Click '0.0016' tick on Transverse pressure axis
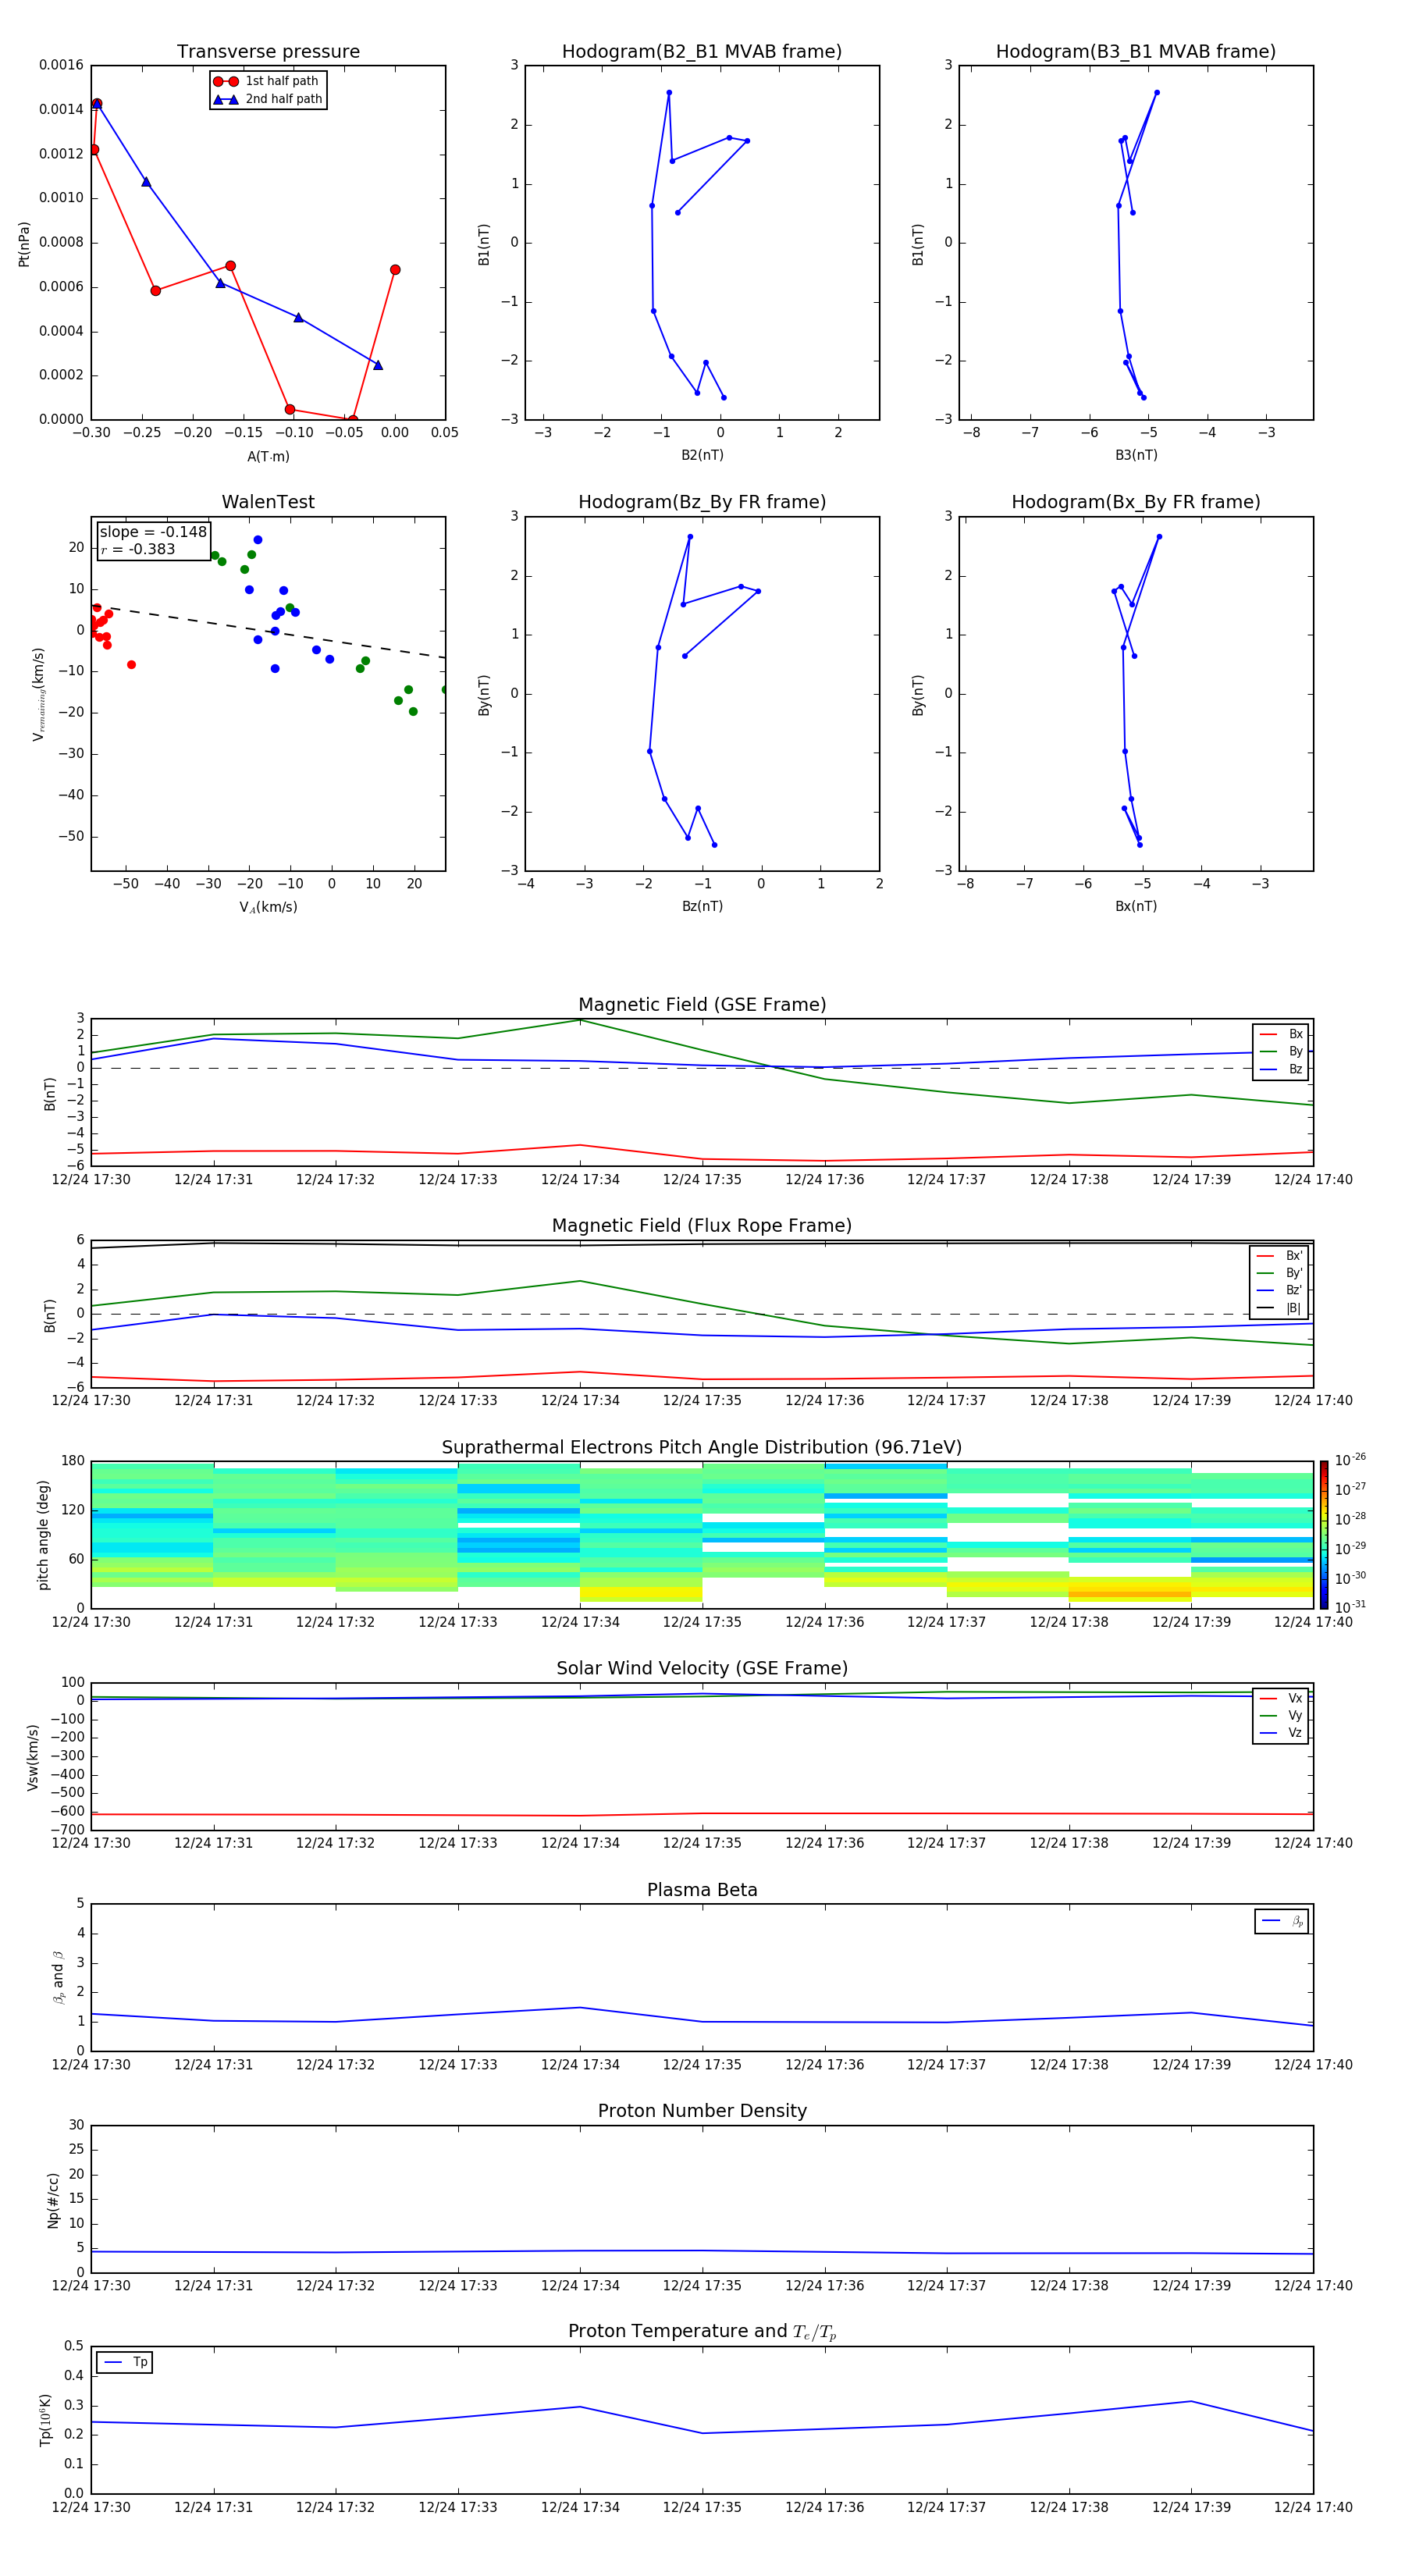 (61, 65)
